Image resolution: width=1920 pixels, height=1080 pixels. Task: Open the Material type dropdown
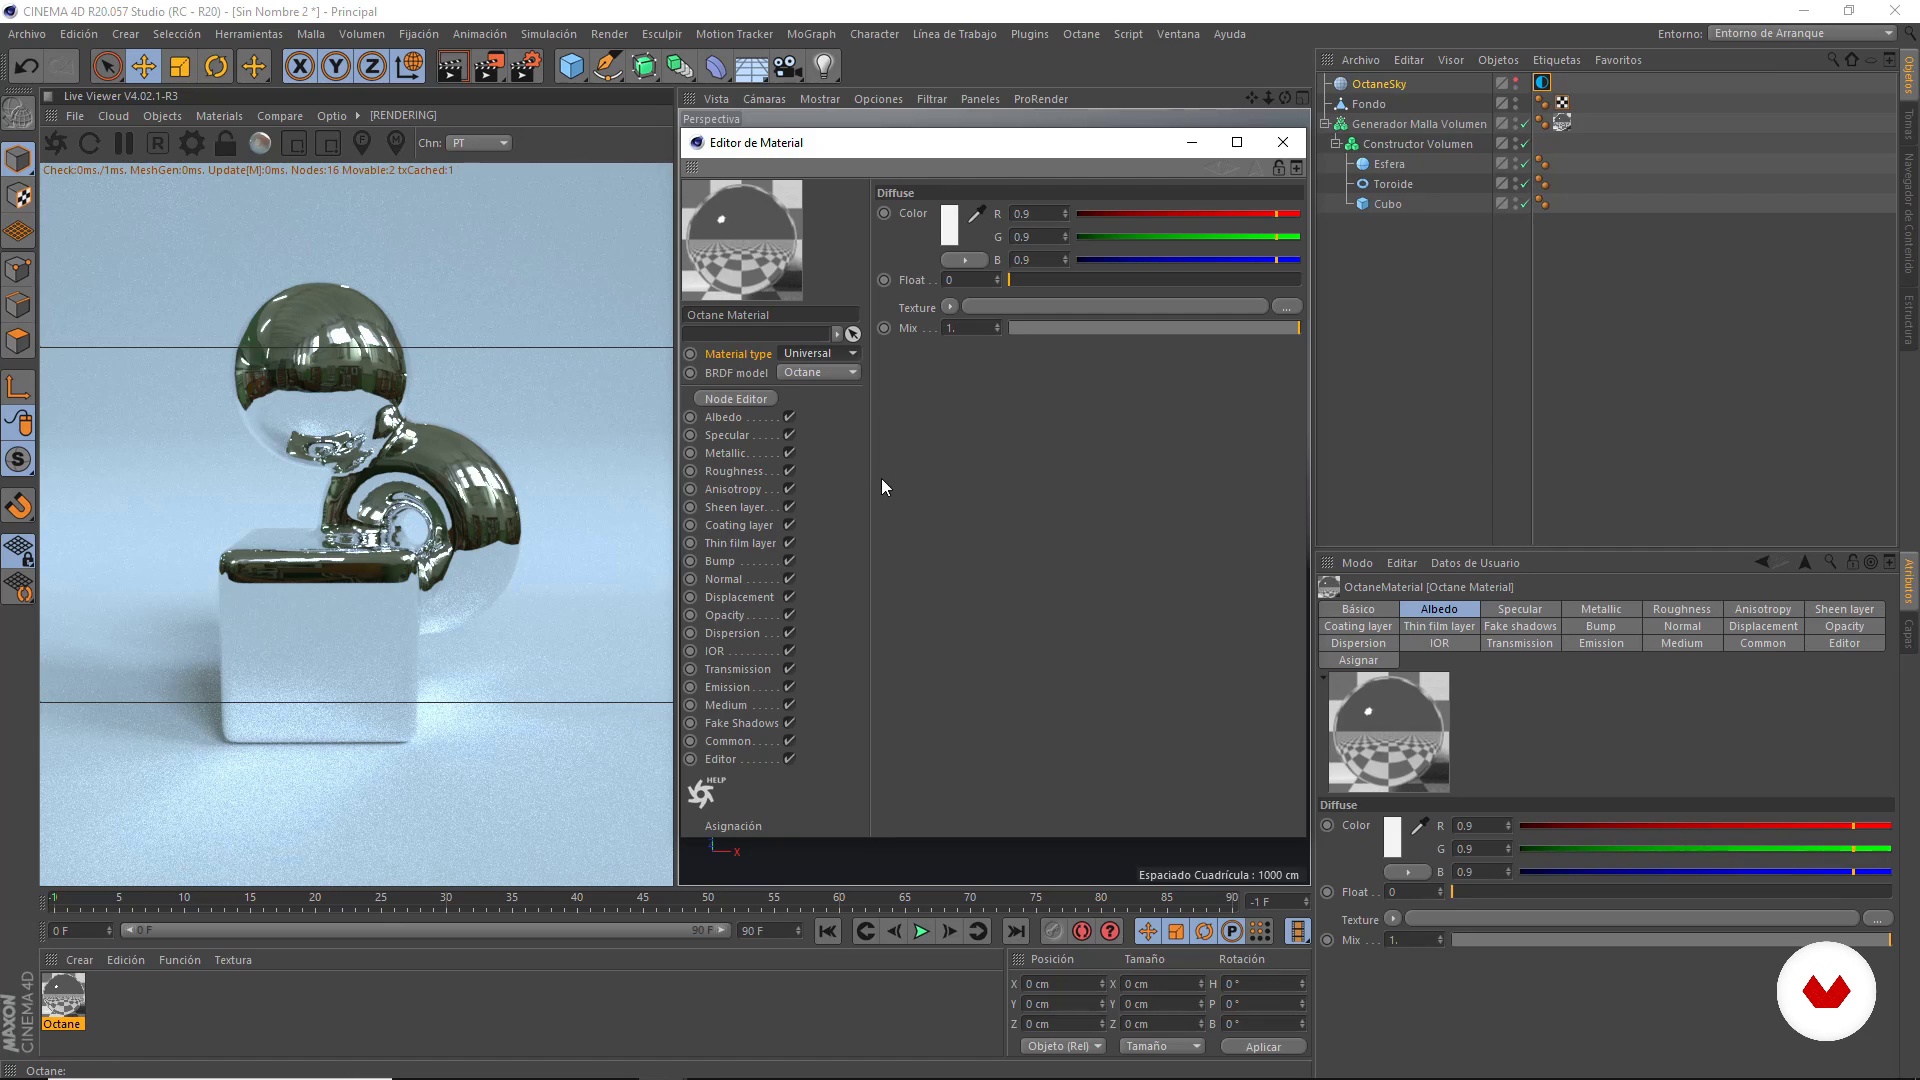819,354
